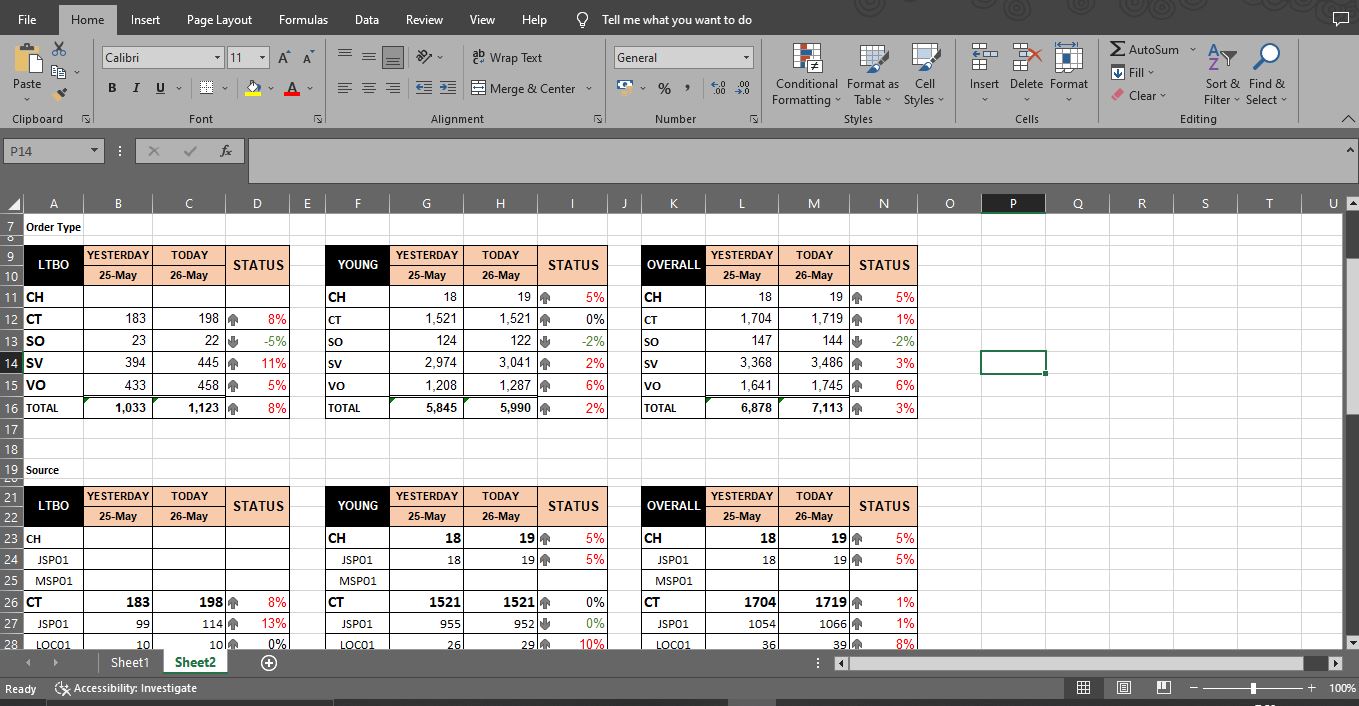Click the Clear button
The image size is (1359, 706).
(1133, 95)
